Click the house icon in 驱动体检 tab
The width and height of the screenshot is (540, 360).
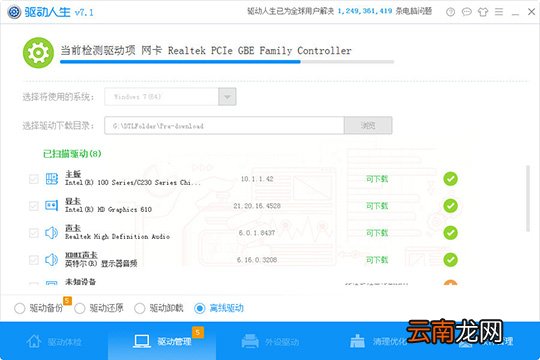coord(34,341)
